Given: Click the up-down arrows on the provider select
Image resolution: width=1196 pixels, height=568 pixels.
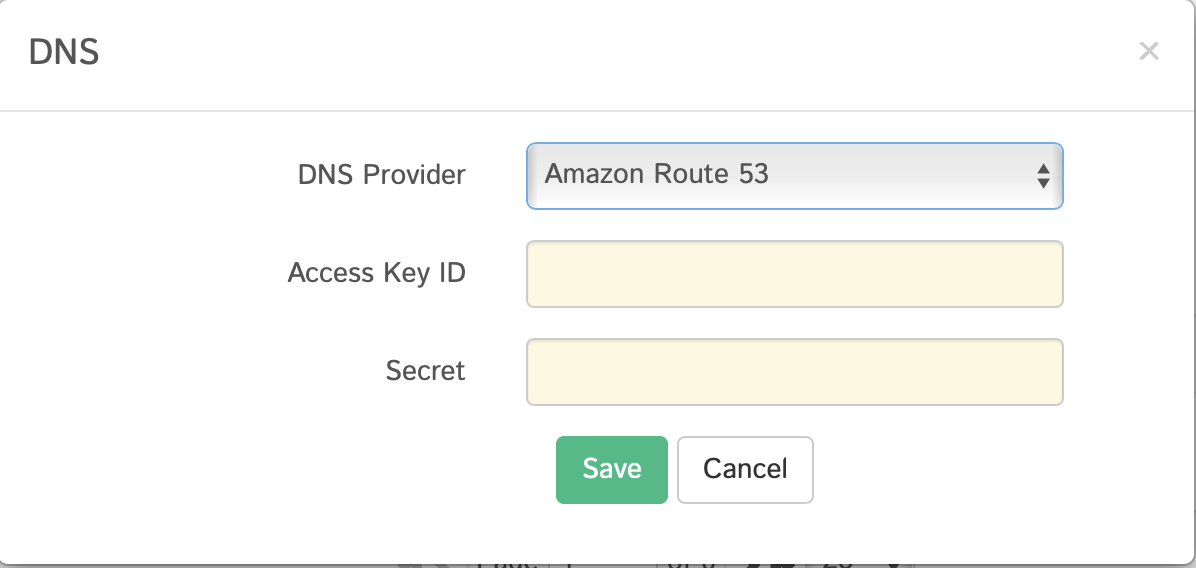Looking at the screenshot, I should tap(1042, 177).
